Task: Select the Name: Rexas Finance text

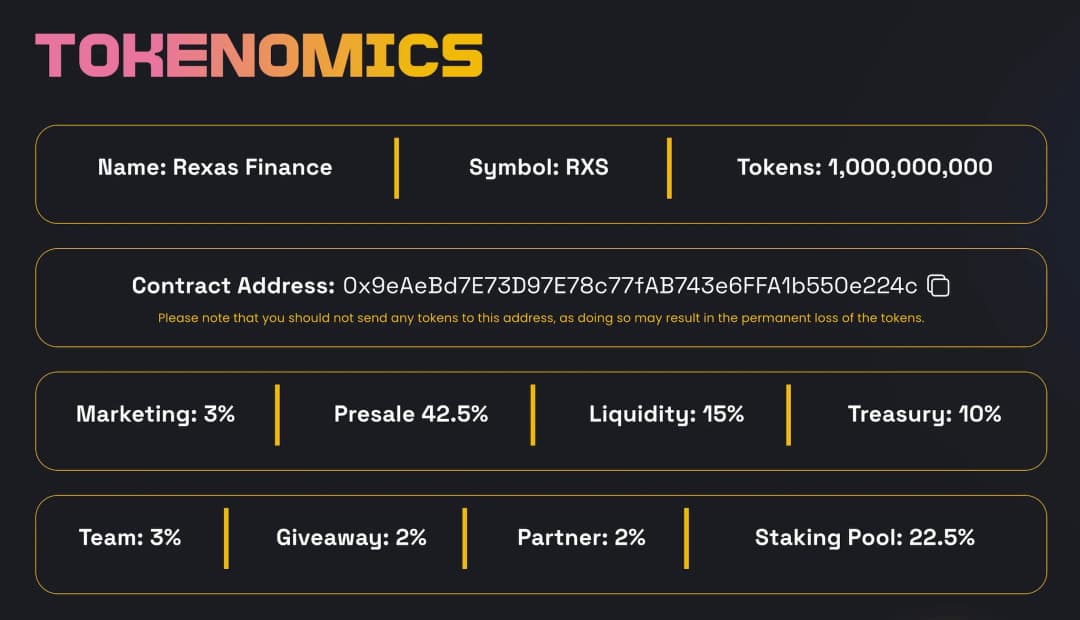Action: (x=215, y=167)
